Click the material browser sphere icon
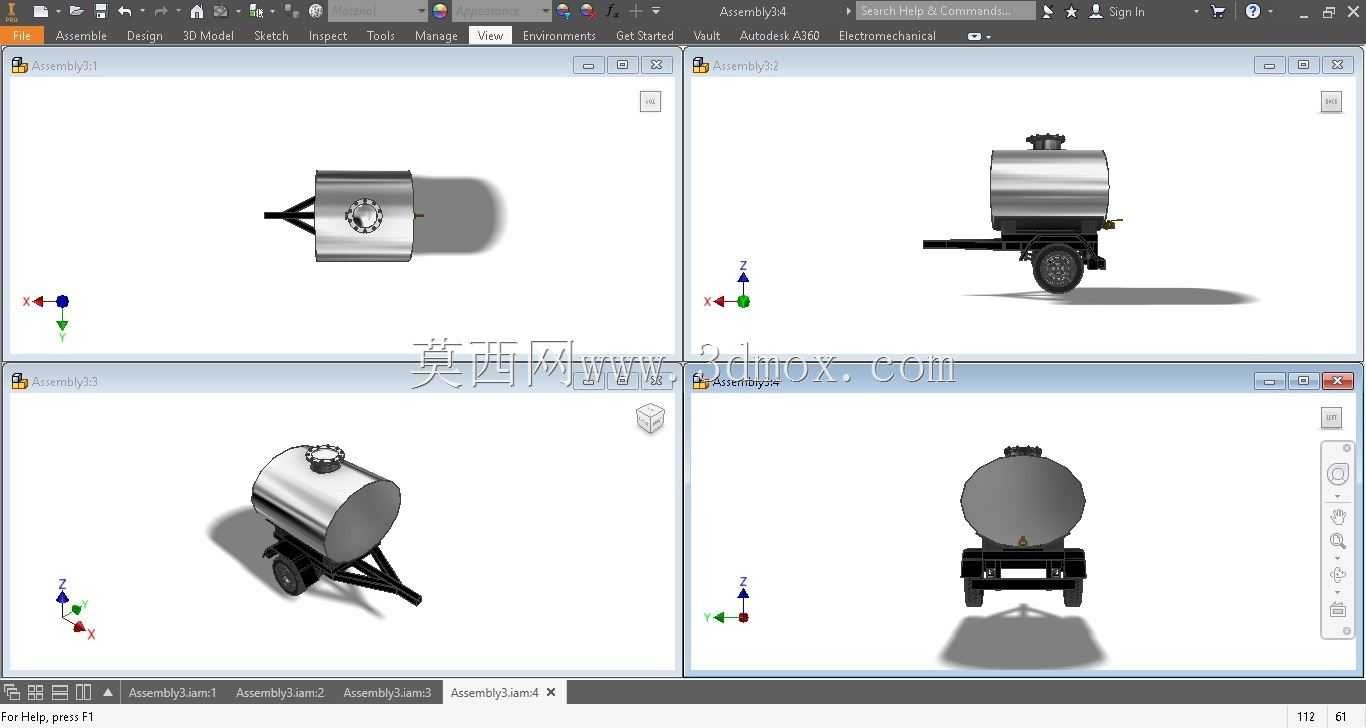 coord(316,11)
